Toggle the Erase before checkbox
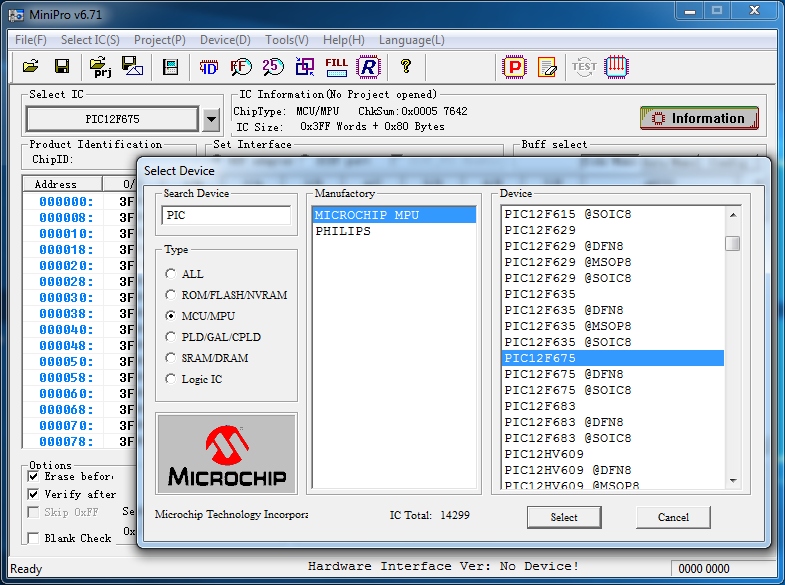Screen dimensions: 785x585 click(x=33, y=476)
